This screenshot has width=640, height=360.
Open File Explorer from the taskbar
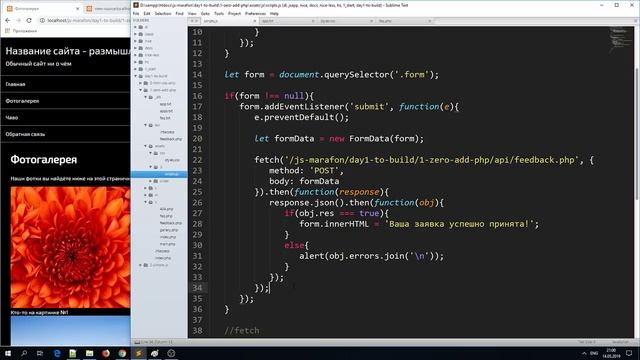[x=89, y=353]
